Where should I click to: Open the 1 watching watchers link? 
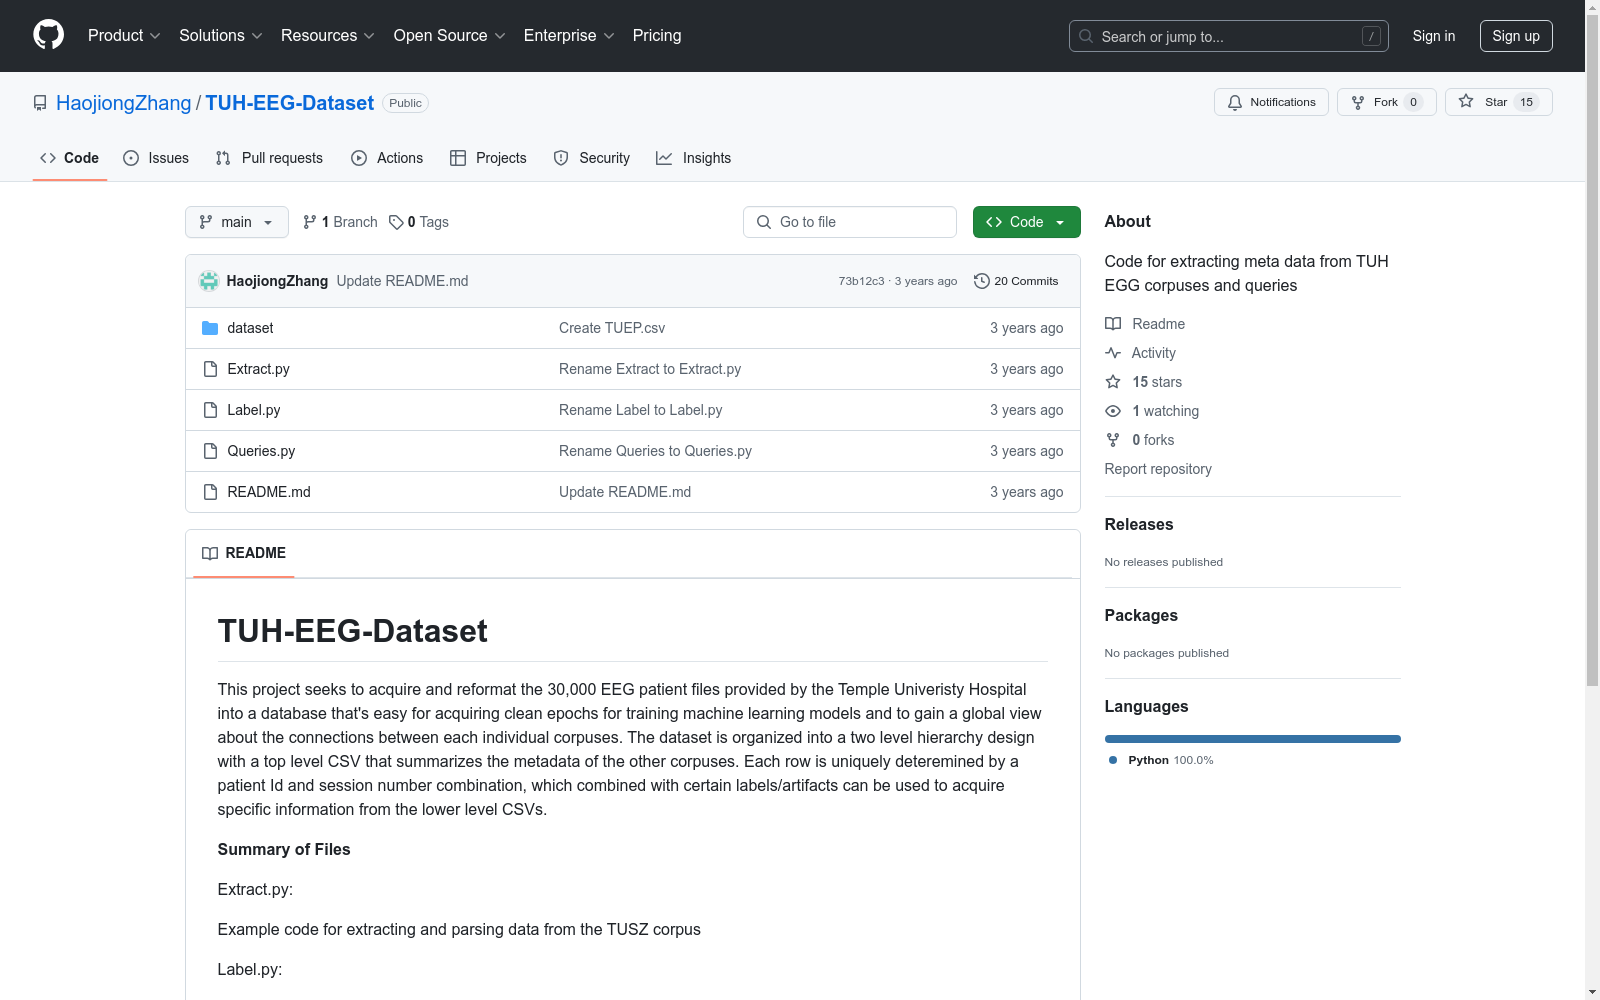pos(1164,411)
